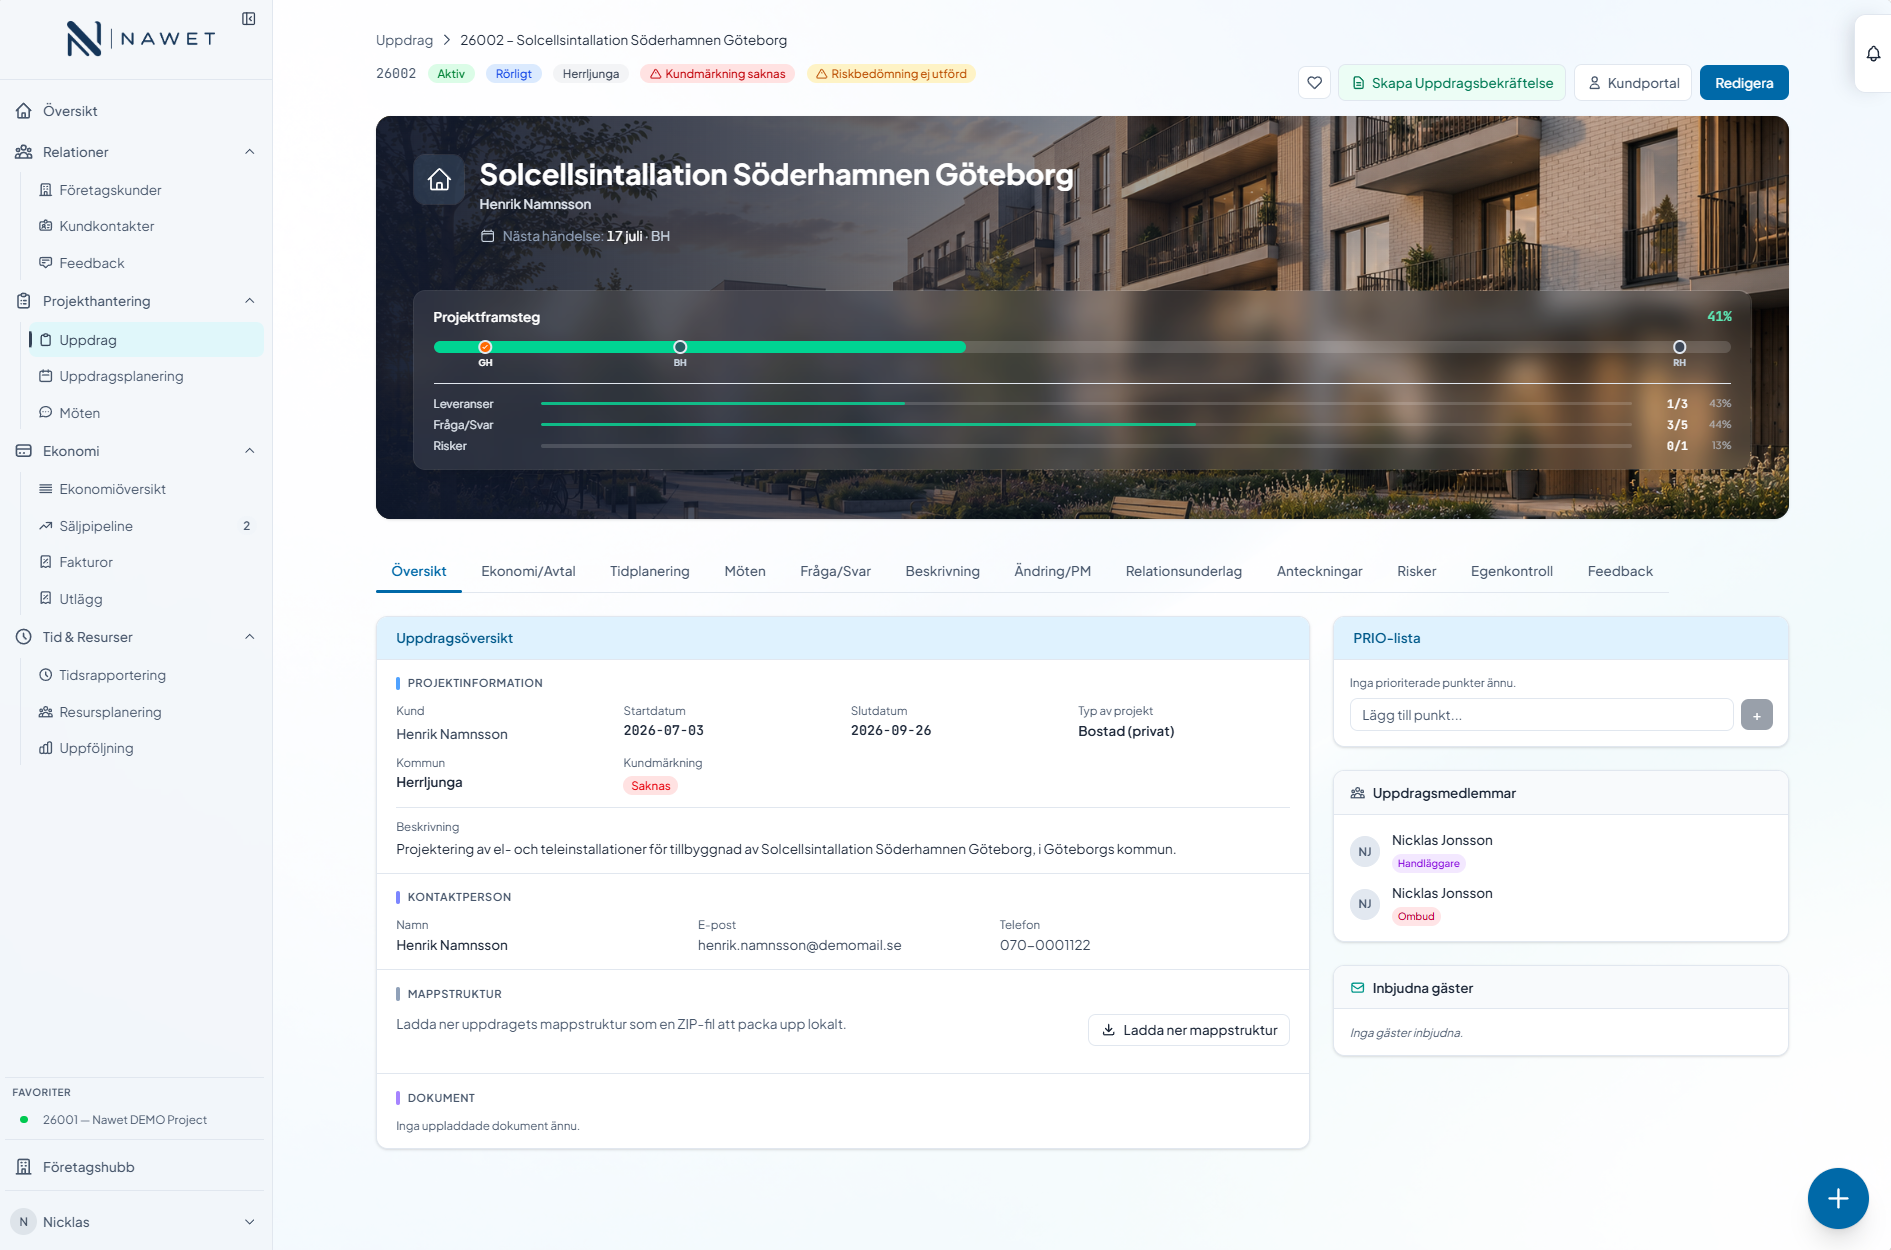
Task: Open notifications via the bell icon
Action: (x=1873, y=54)
